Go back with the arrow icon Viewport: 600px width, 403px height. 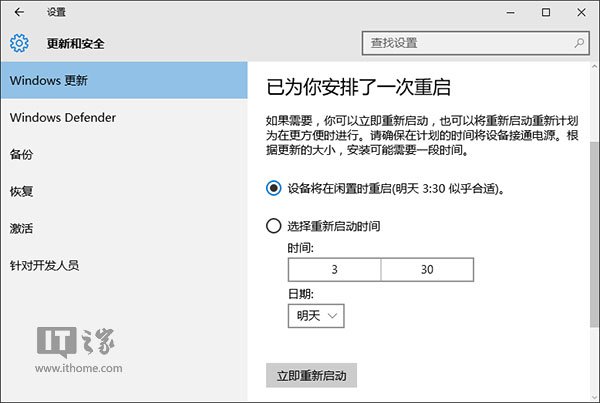pyautogui.click(x=19, y=12)
